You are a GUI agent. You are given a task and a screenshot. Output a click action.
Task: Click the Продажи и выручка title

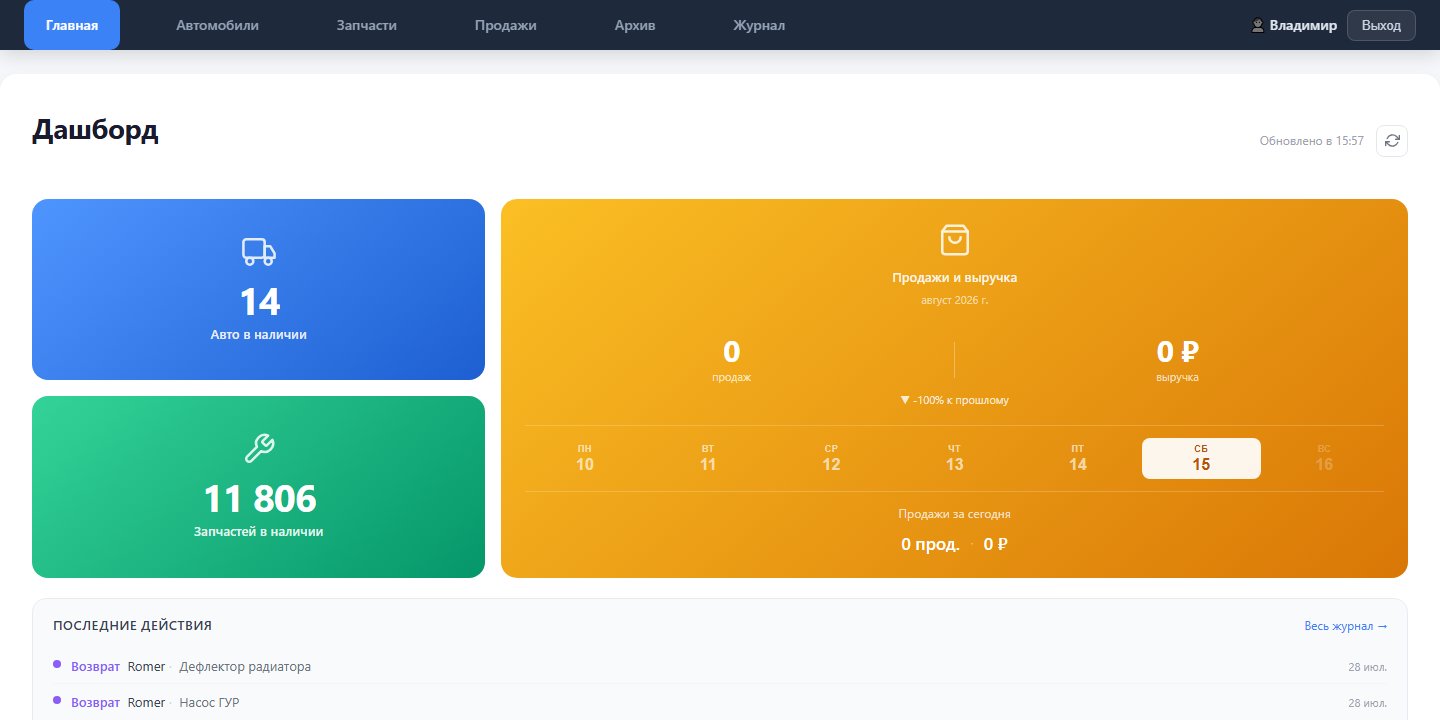click(954, 277)
